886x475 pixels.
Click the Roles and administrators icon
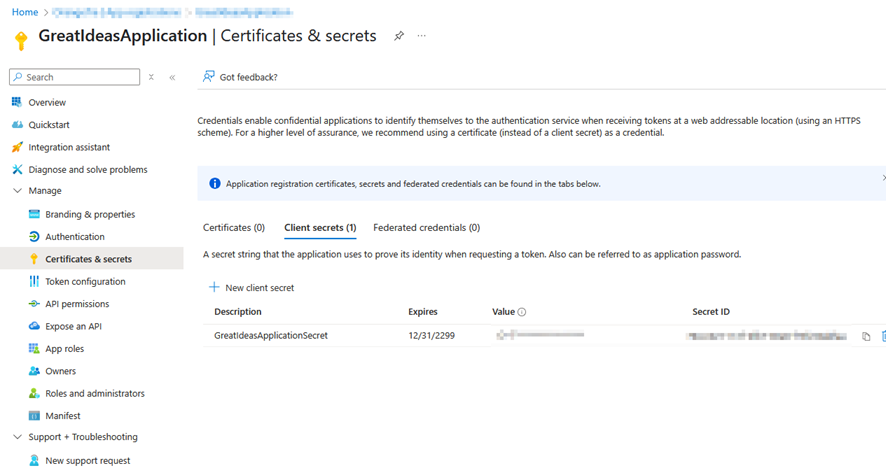34,393
